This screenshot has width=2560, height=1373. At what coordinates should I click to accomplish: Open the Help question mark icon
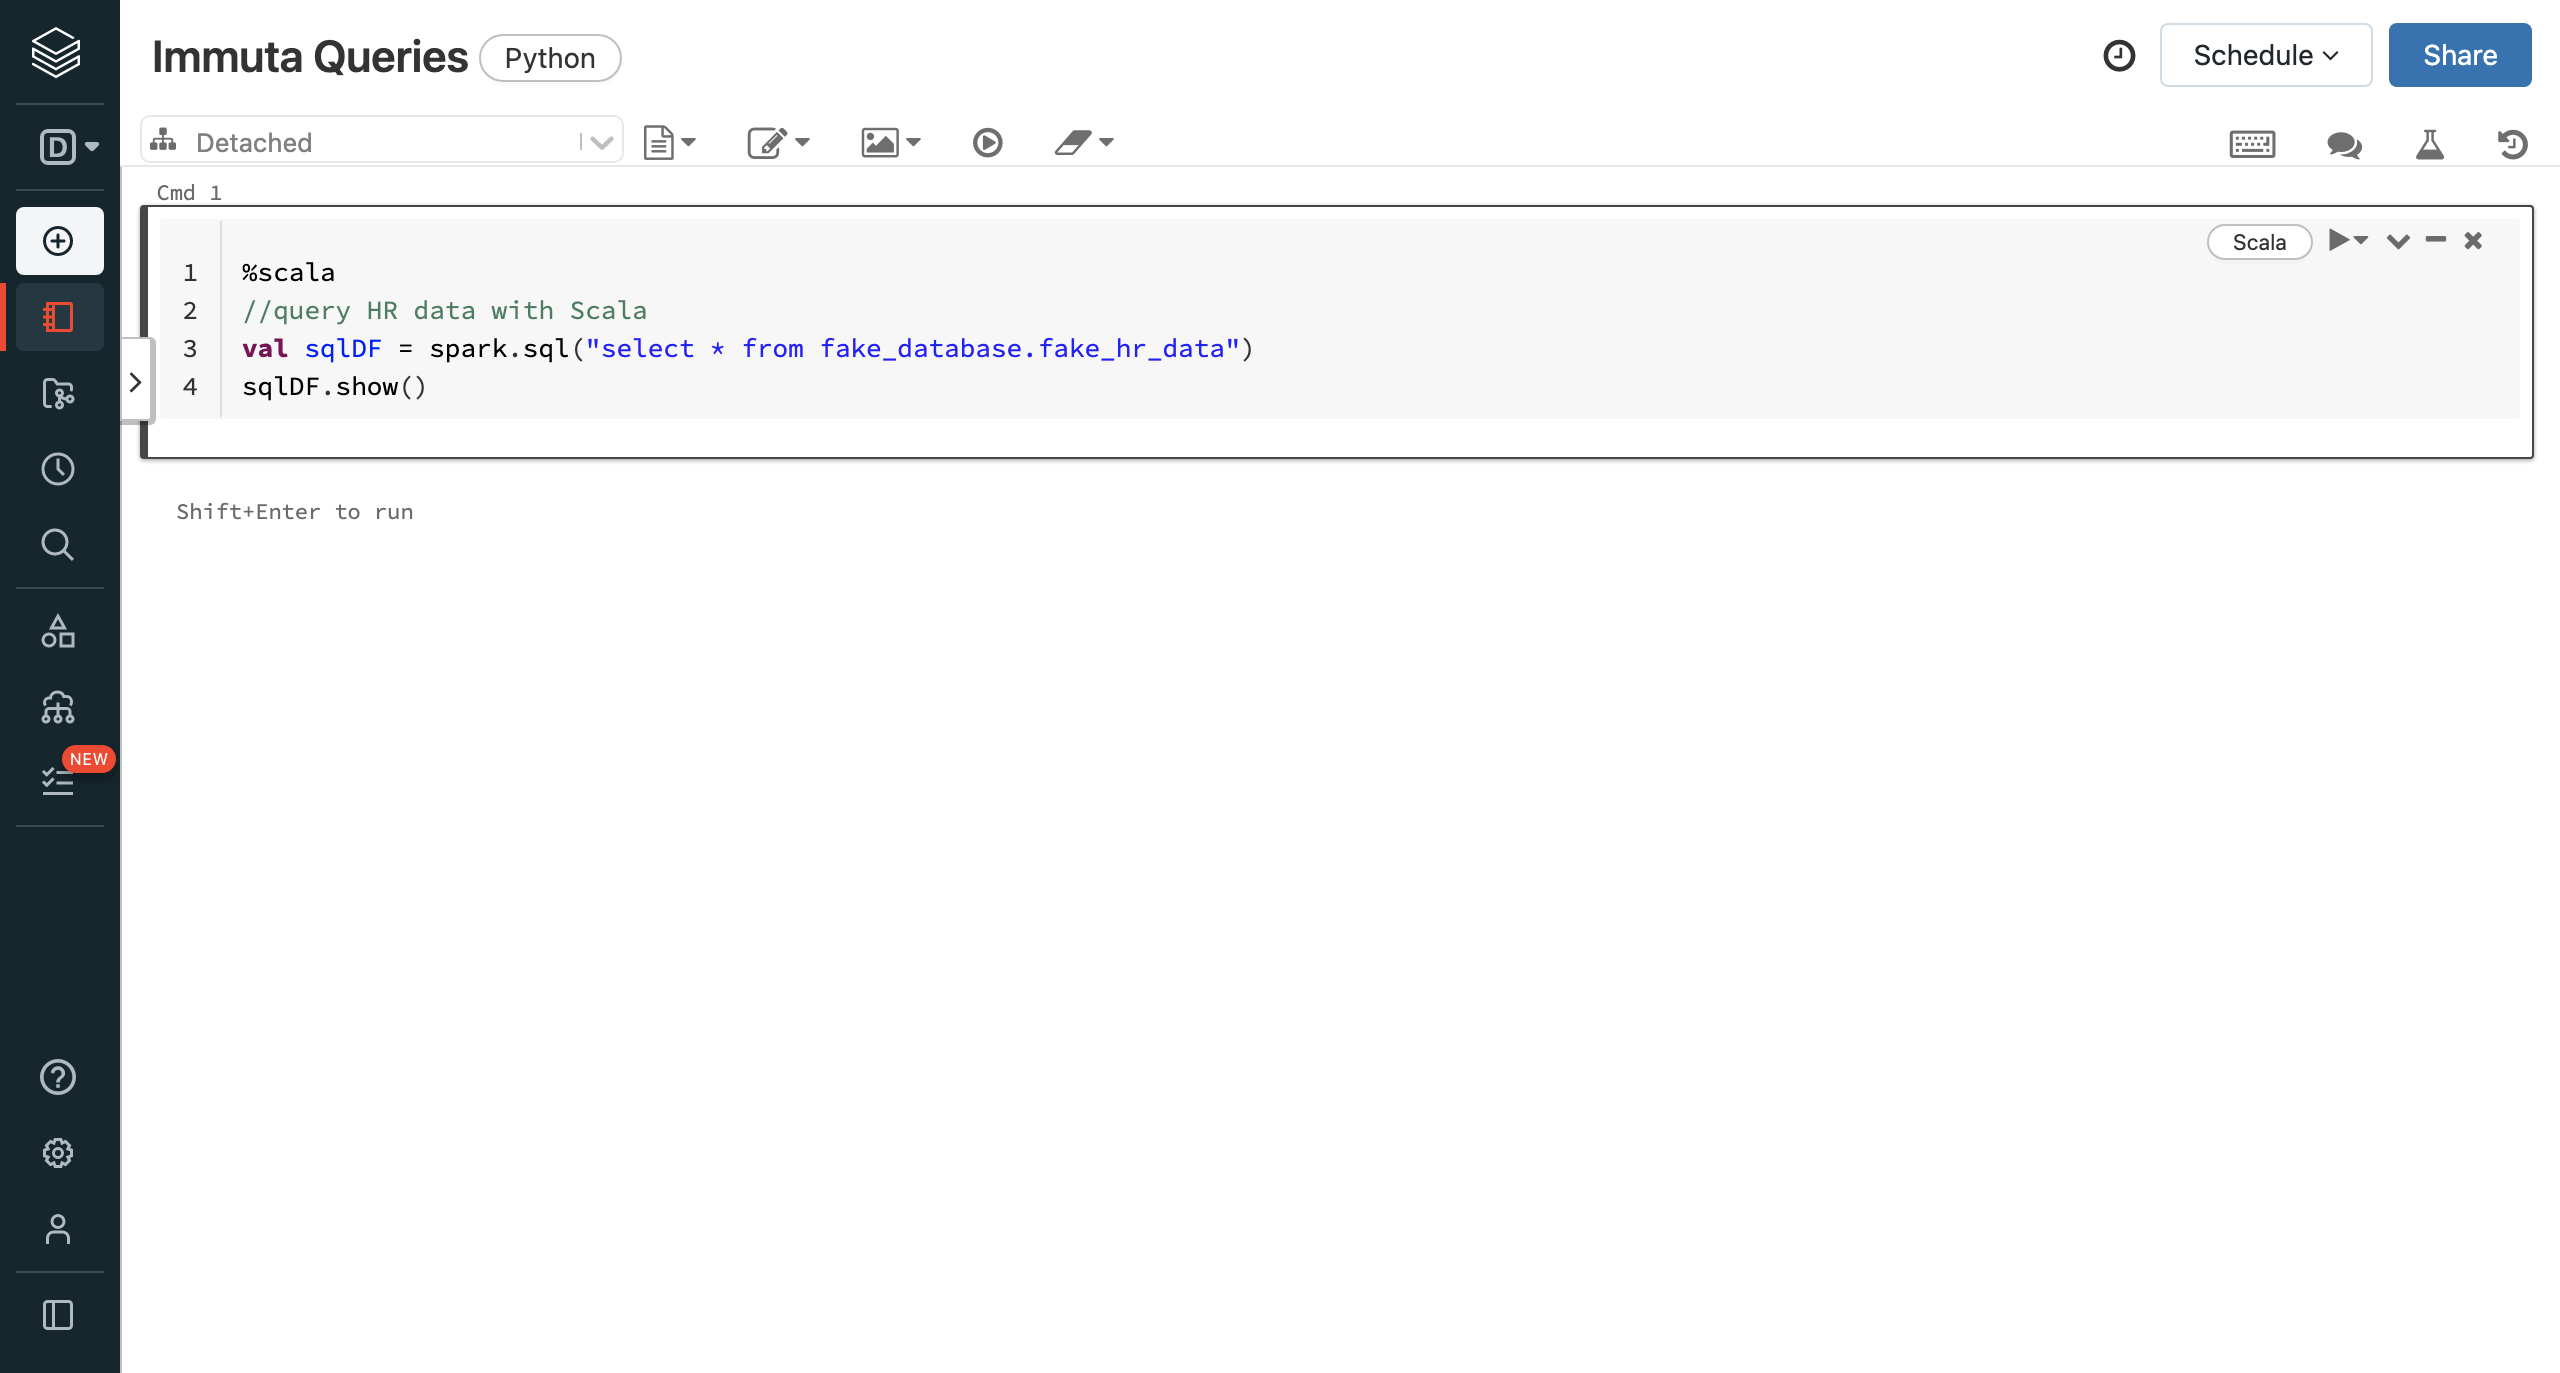point(58,1077)
